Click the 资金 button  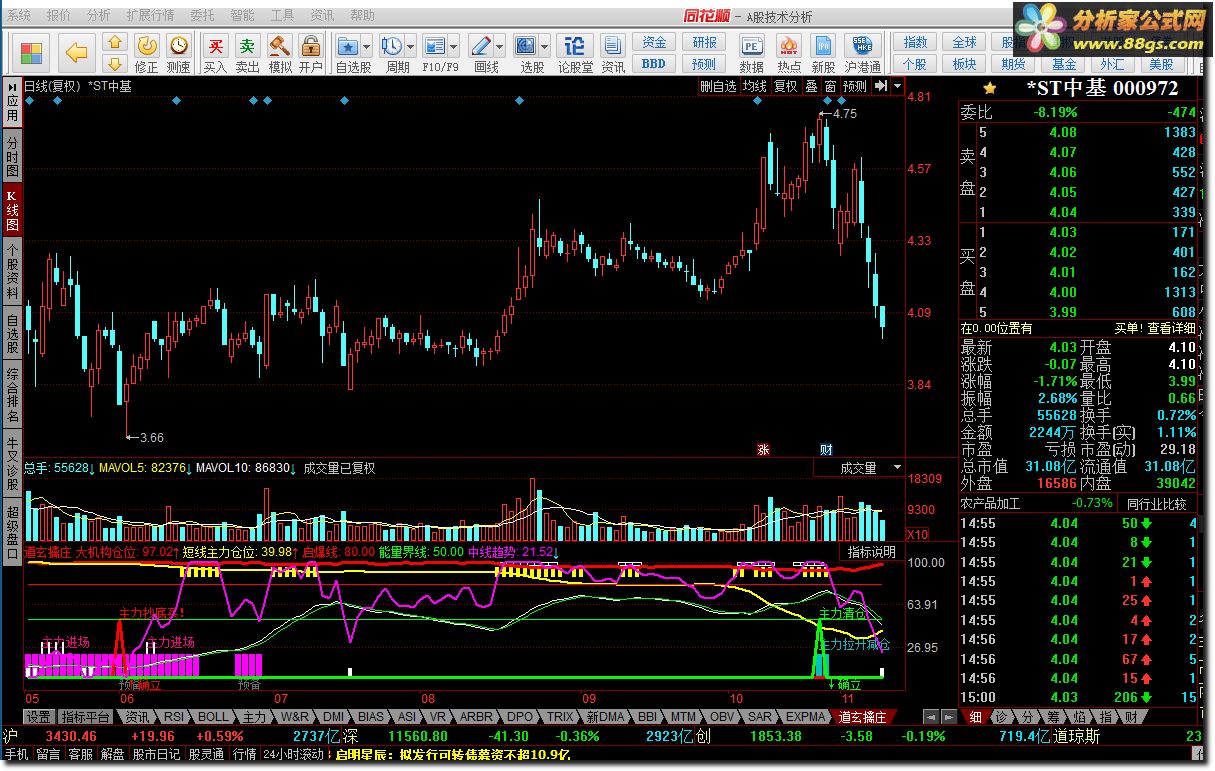point(654,42)
